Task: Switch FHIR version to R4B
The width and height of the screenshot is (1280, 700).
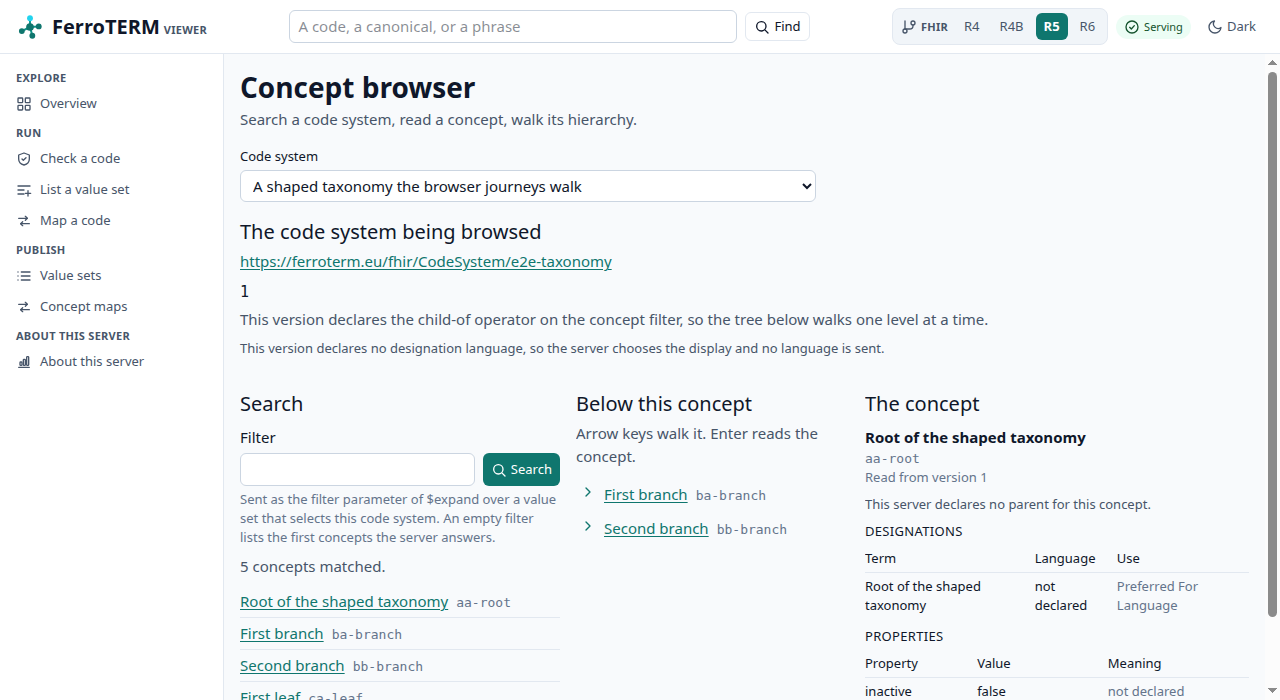Action: 1011,27
